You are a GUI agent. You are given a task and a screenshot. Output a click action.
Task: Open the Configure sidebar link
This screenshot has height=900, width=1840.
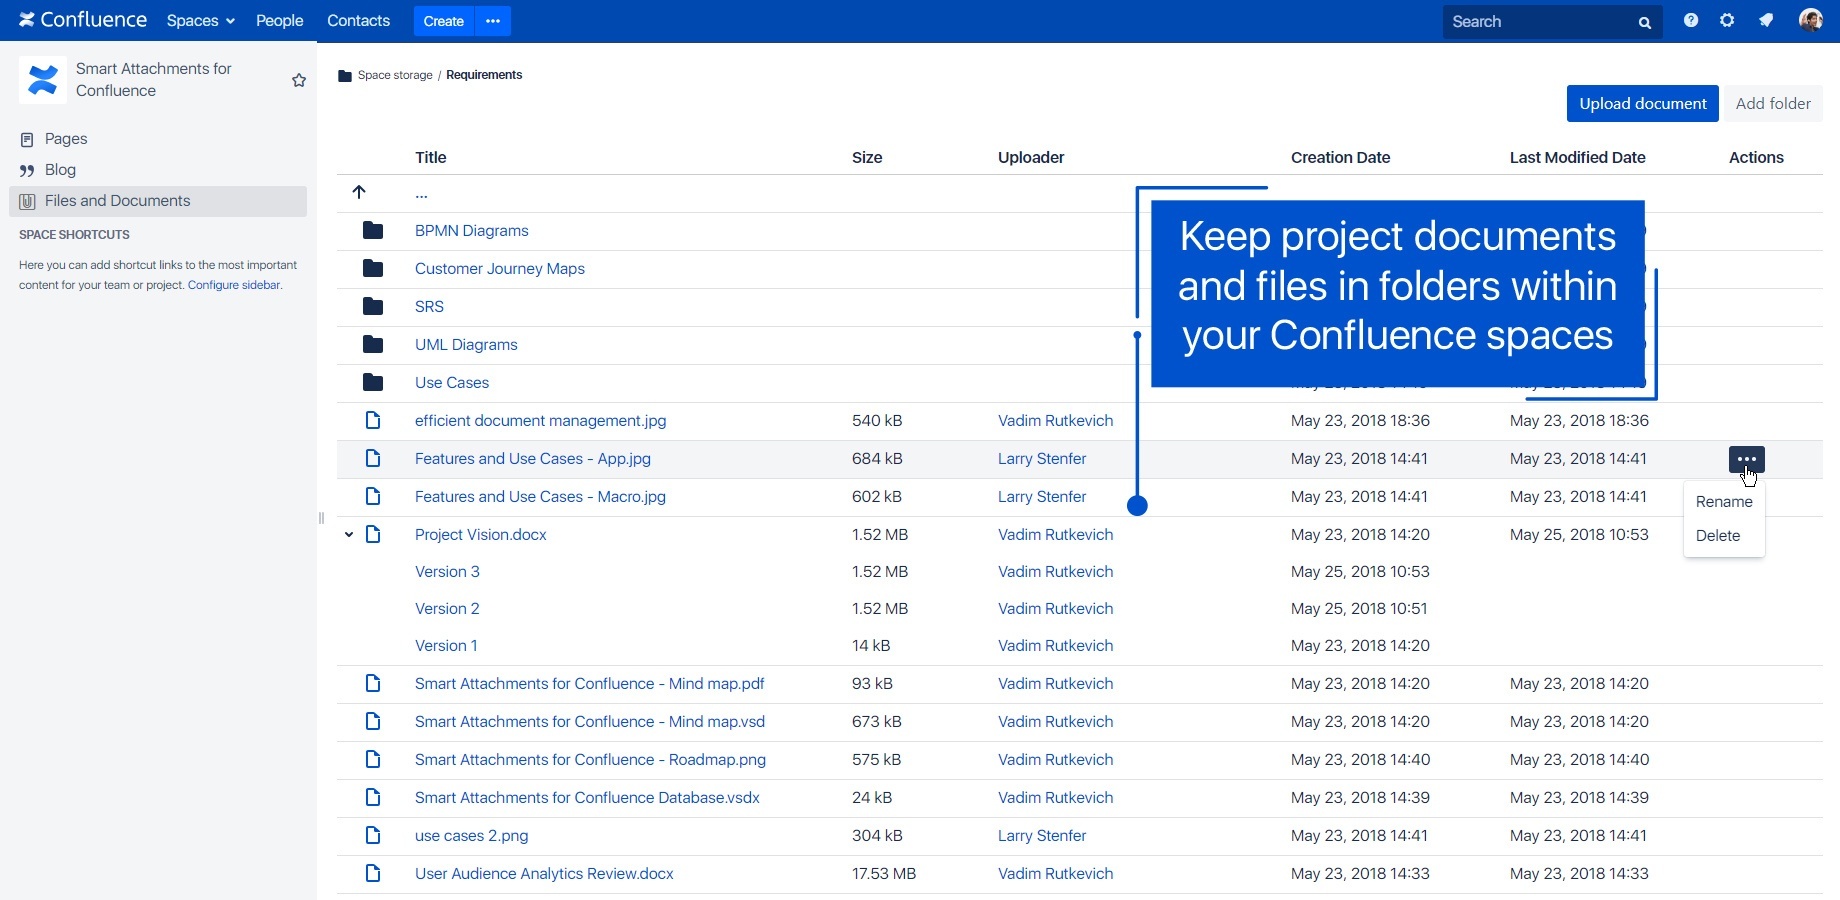pos(234,285)
